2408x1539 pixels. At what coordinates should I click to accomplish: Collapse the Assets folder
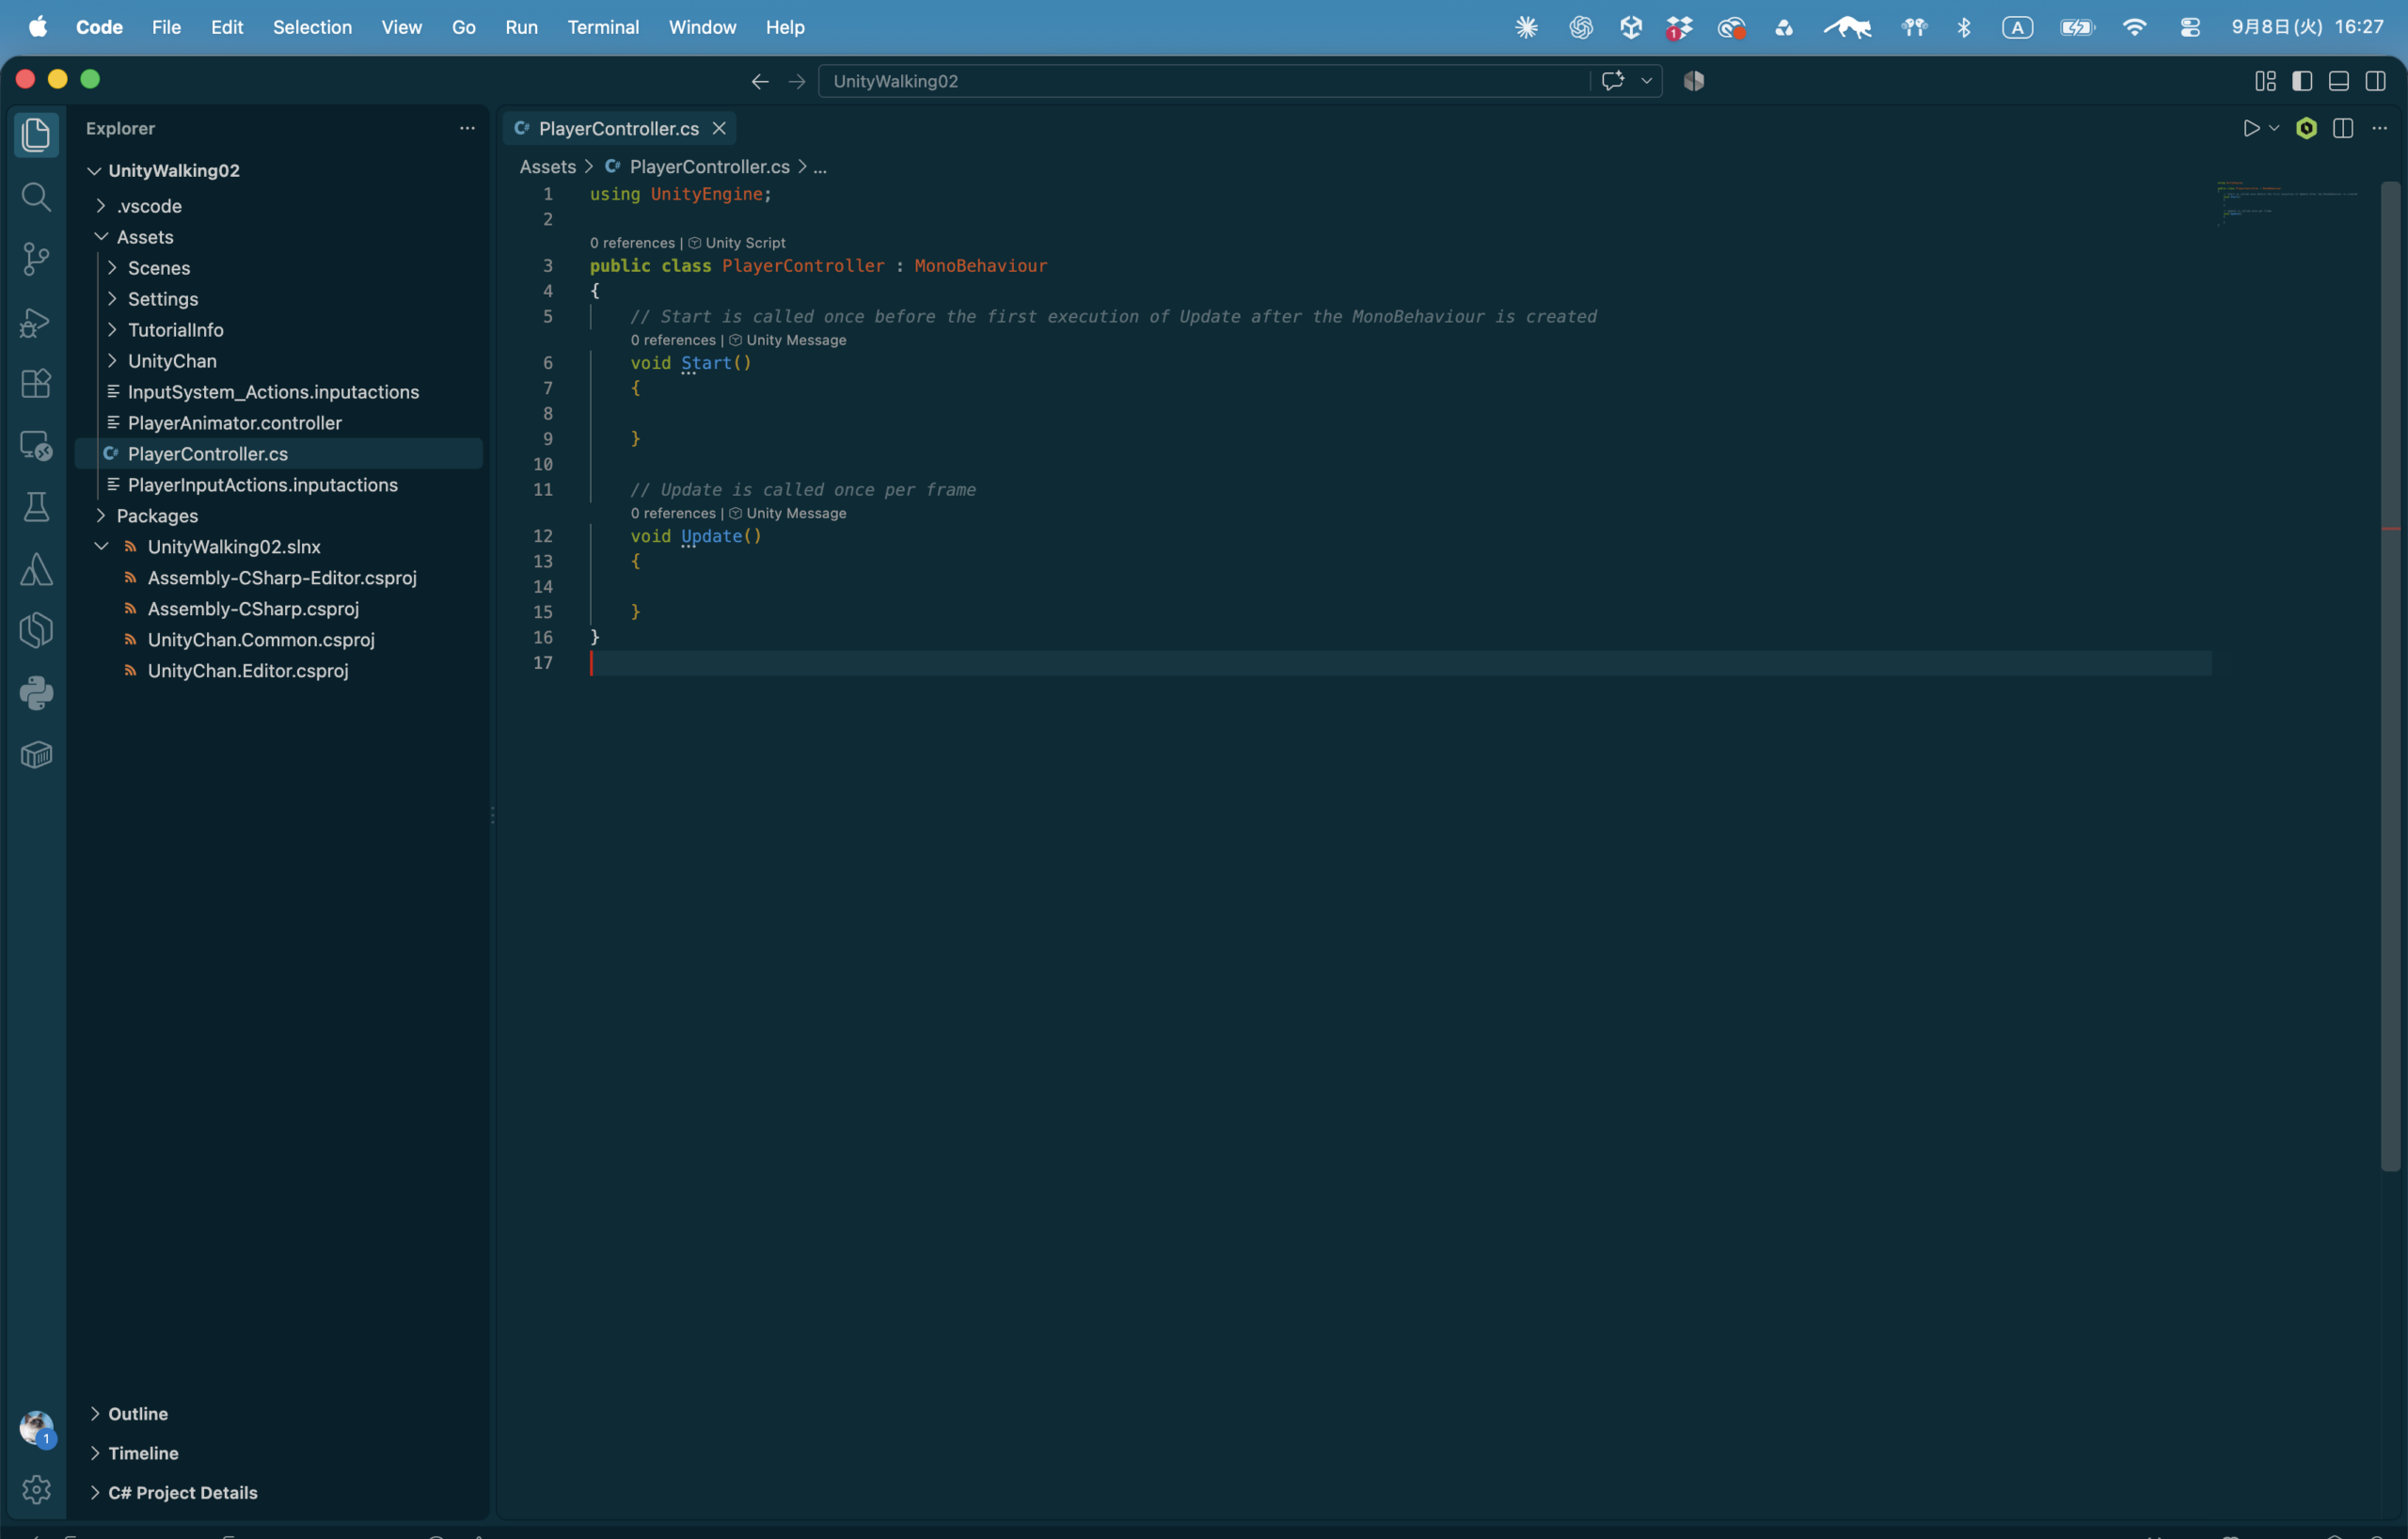tap(101, 237)
